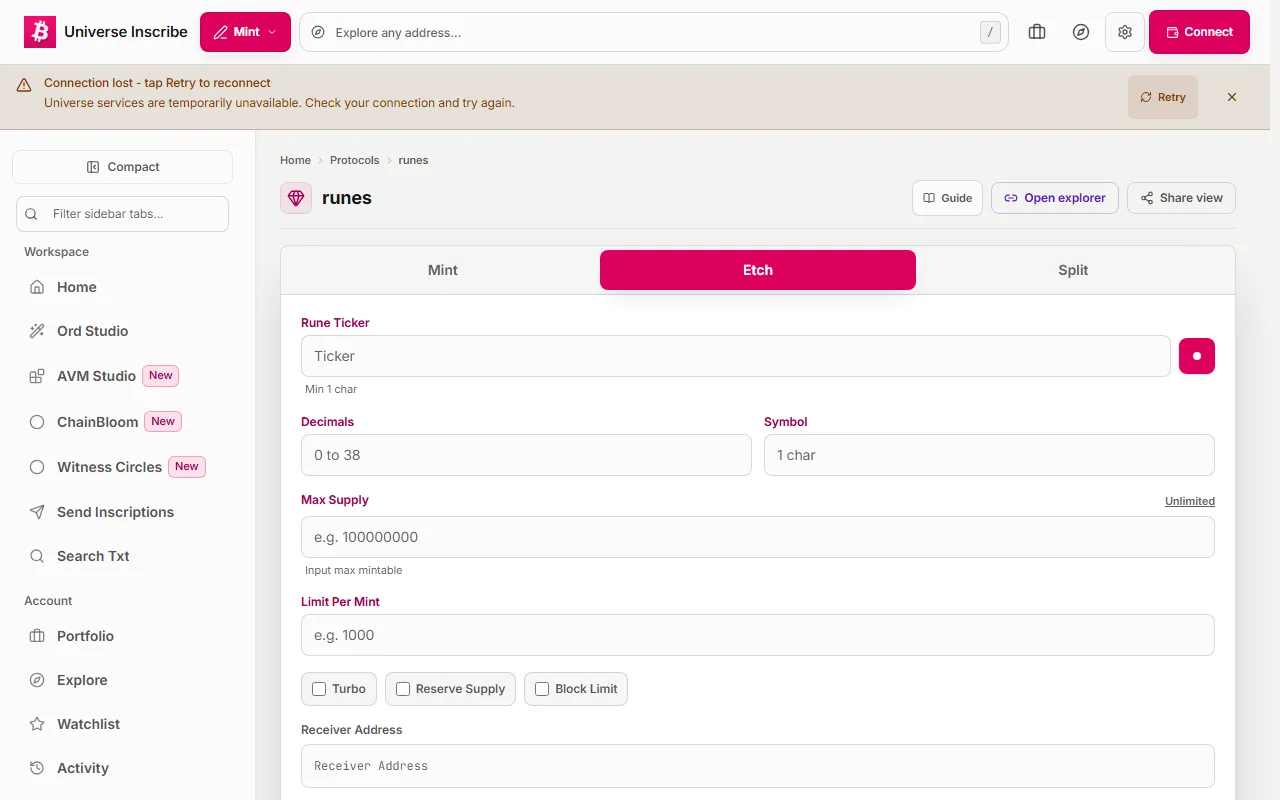Click the Min 1 char hint text

(x=331, y=389)
